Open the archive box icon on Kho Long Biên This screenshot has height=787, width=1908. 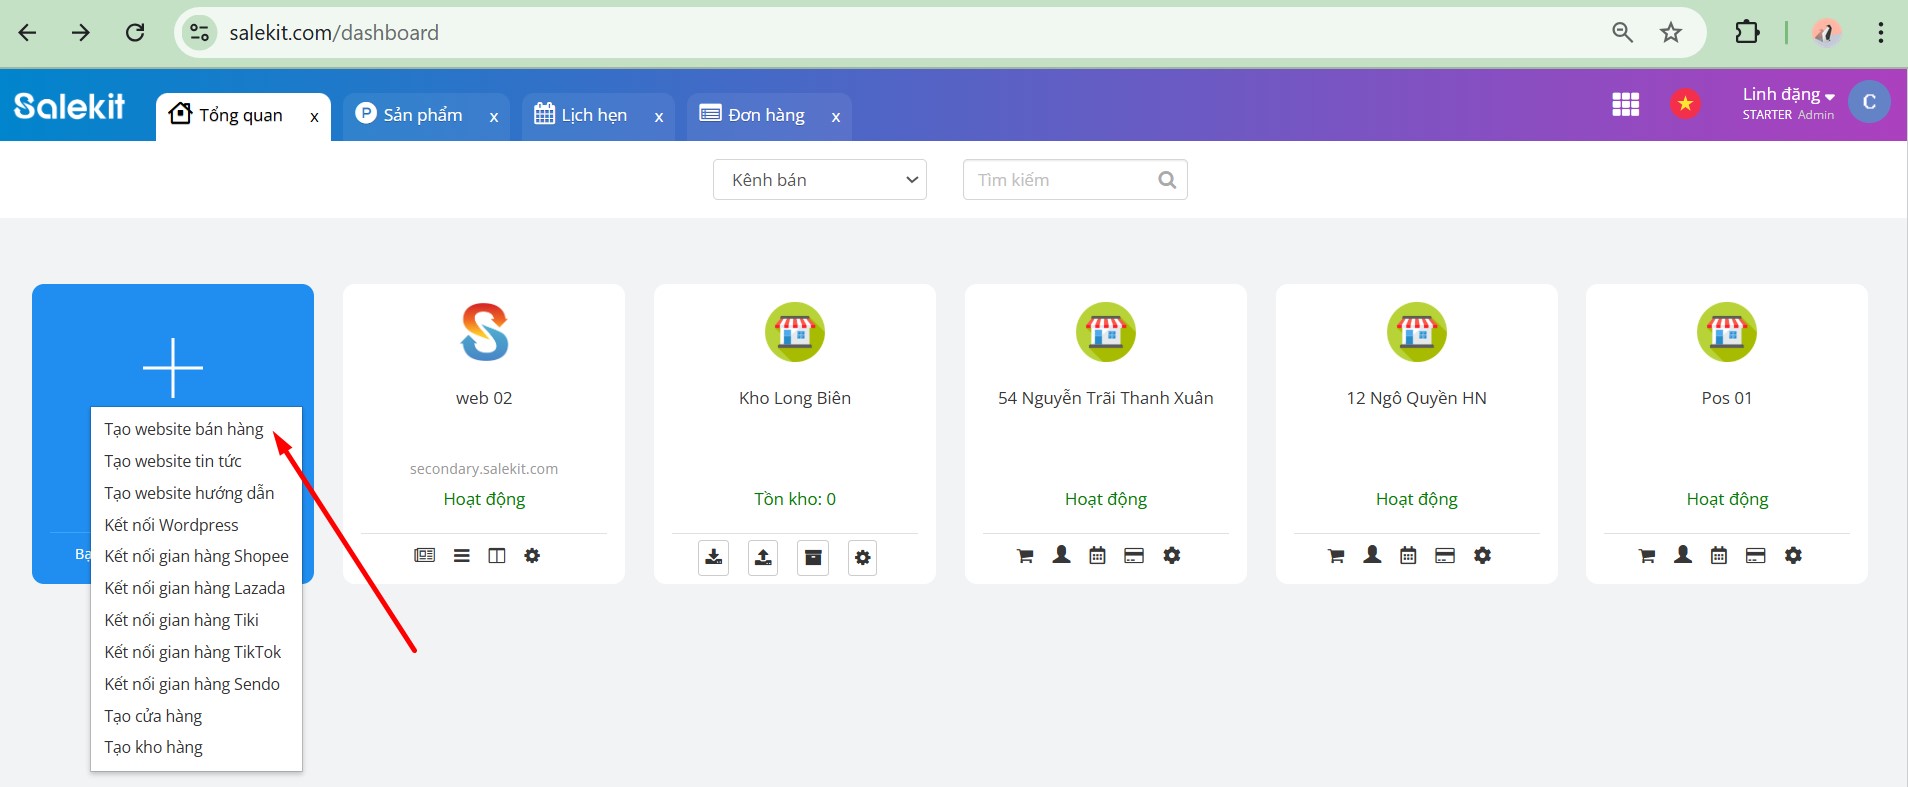[813, 557]
